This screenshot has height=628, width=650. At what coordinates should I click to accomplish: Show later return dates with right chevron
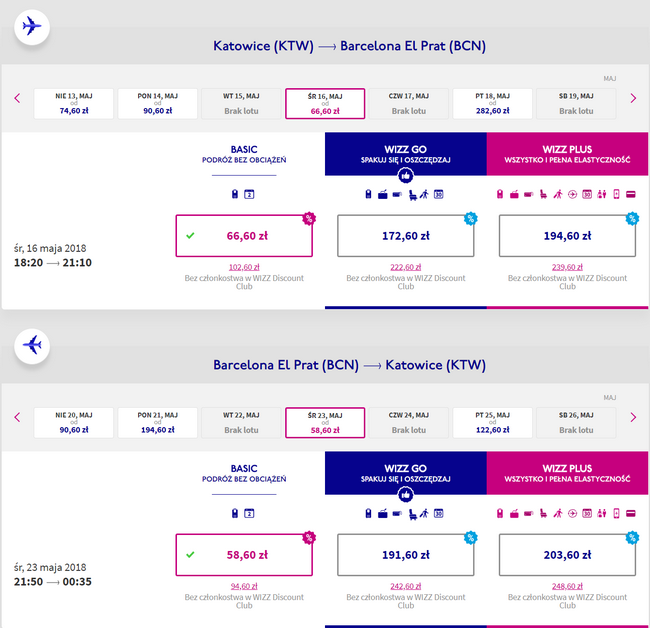633,417
